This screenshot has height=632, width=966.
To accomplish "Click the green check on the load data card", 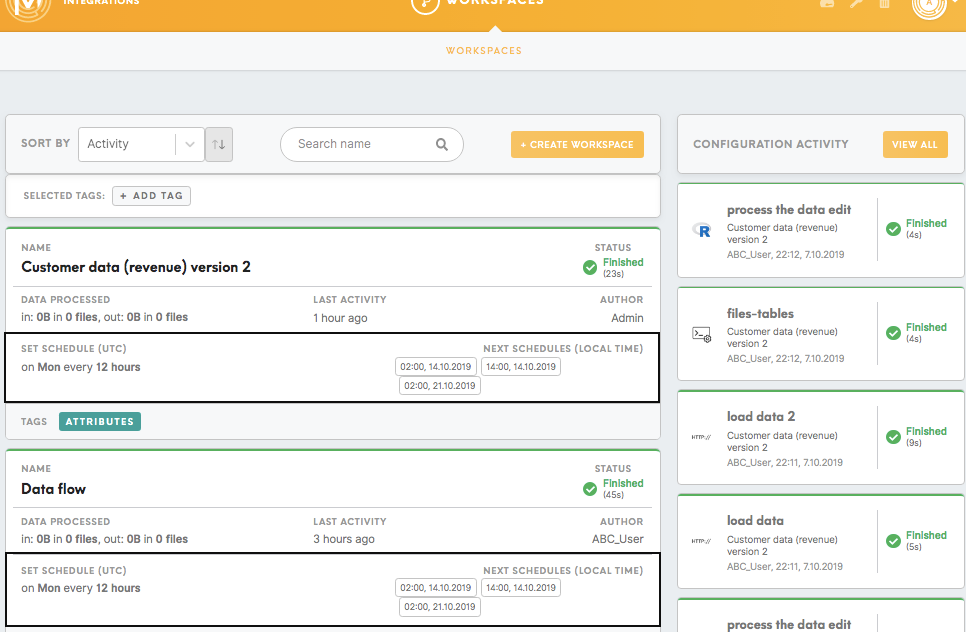I will coord(893,541).
